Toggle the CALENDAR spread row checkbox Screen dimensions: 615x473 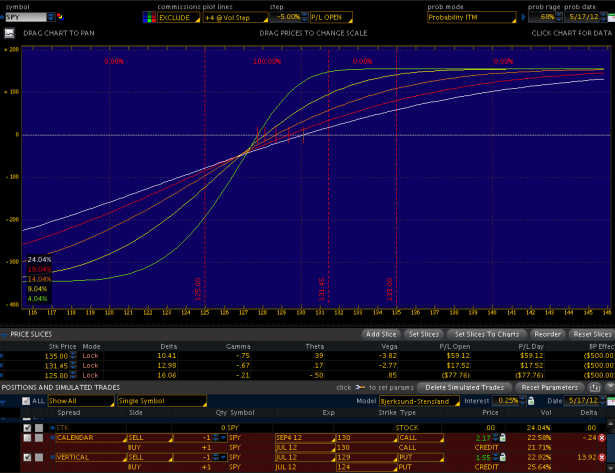tap(27, 437)
